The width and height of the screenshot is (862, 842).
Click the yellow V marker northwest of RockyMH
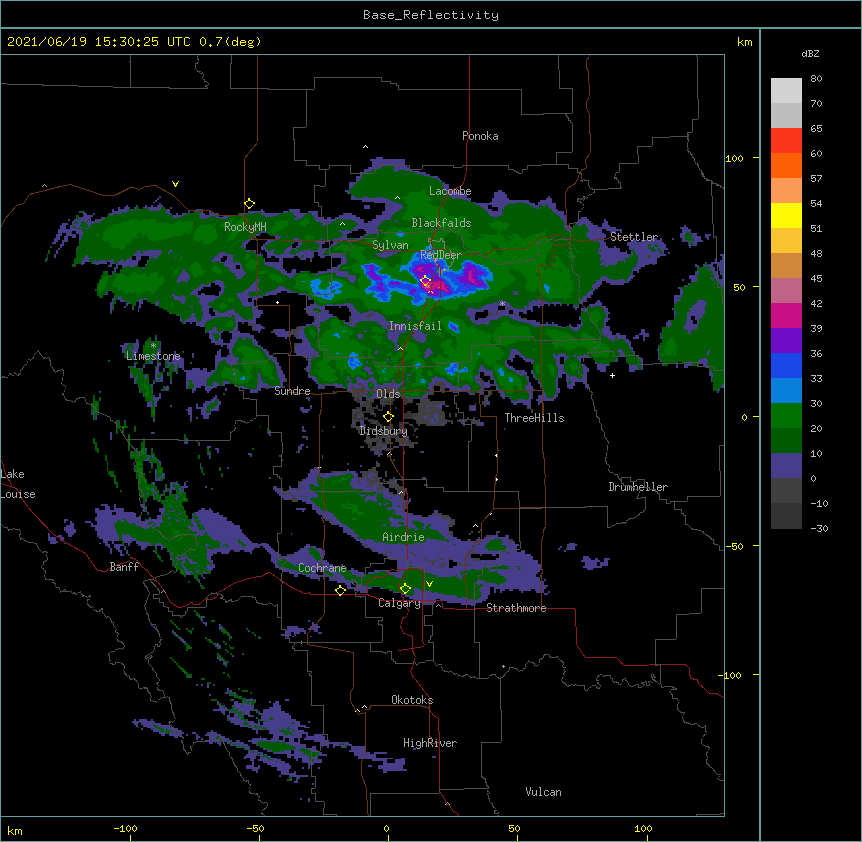175,184
